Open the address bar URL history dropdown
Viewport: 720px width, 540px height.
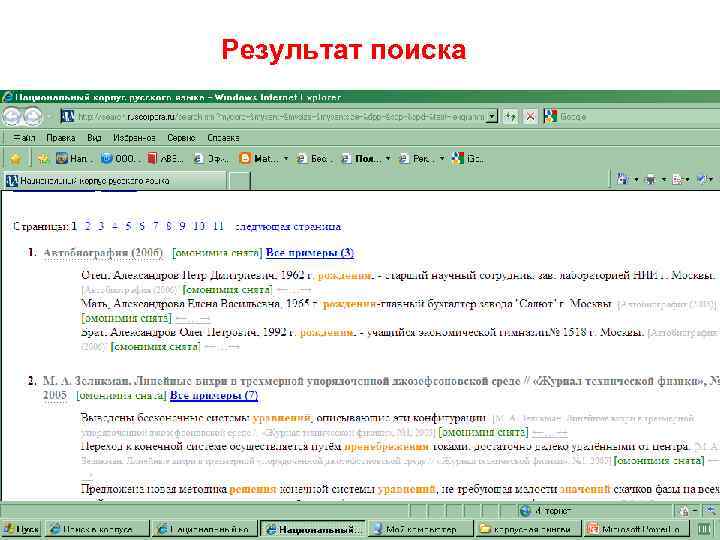492,117
